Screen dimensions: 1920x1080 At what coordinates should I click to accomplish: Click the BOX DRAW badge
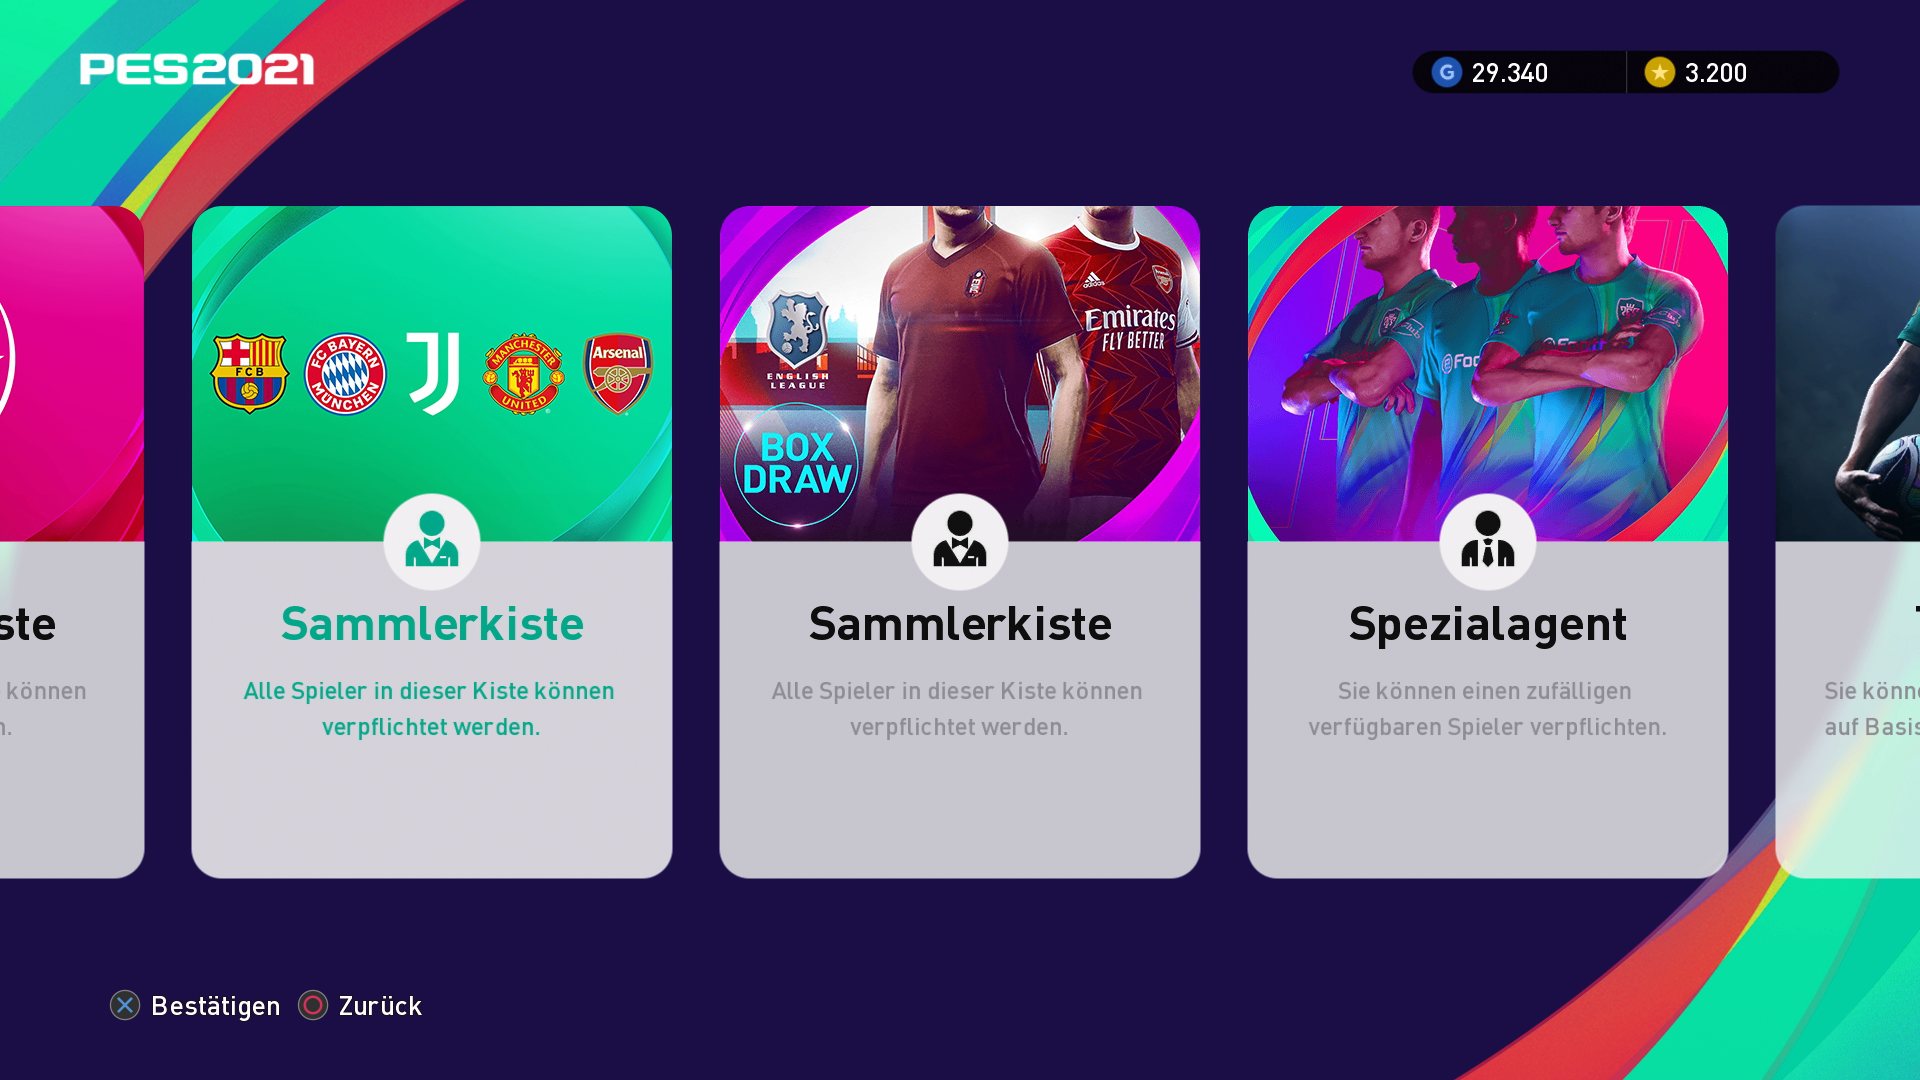tap(797, 464)
